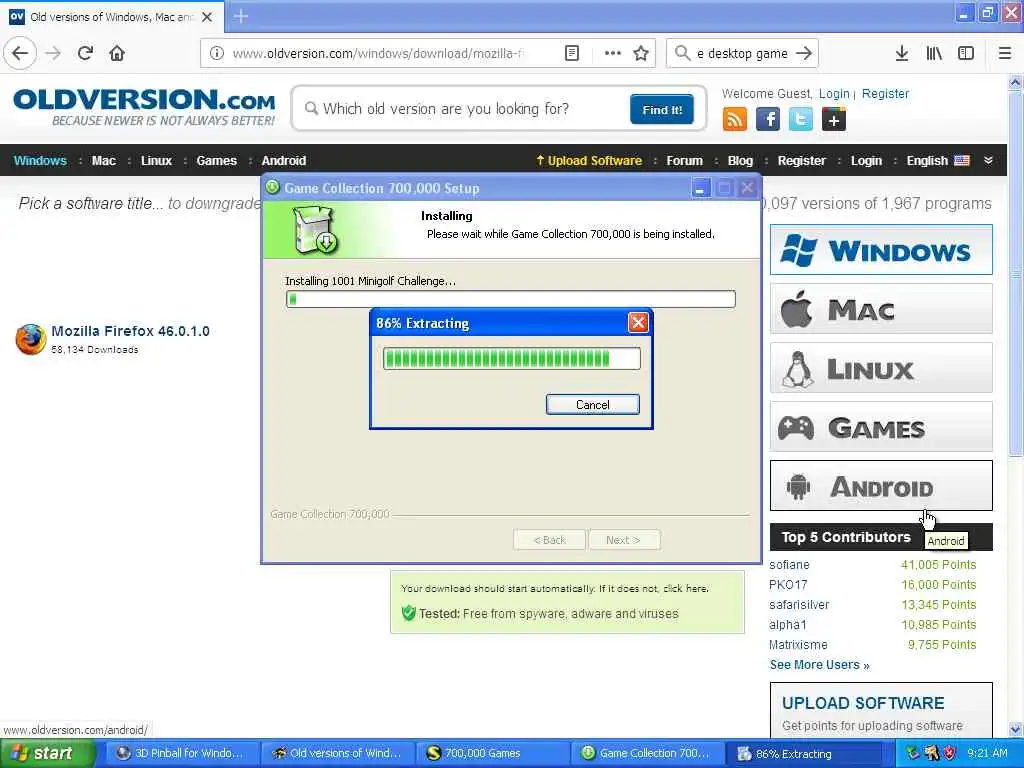Click the UPLOAD SOFTWARE heading

click(863, 703)
